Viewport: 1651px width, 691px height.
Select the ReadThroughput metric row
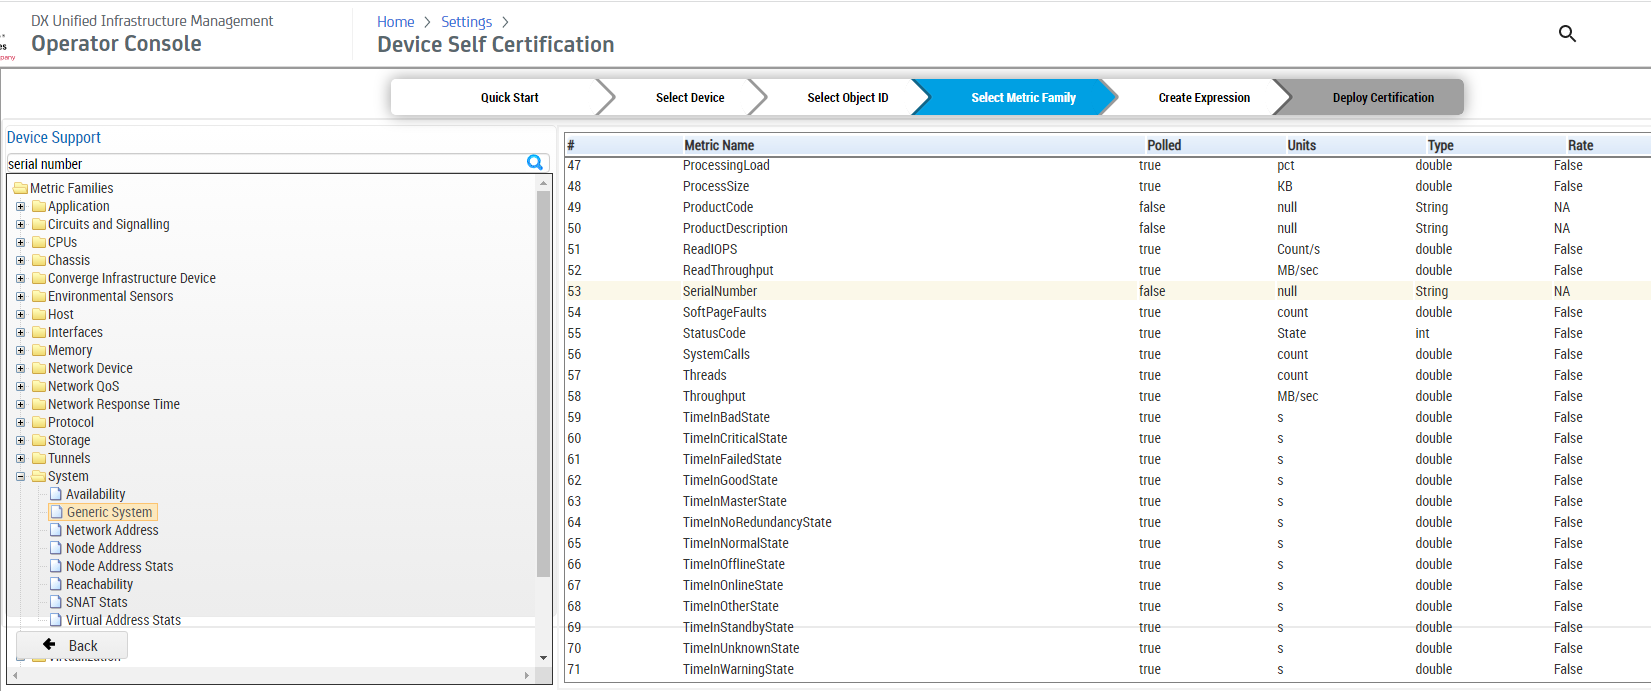pyautogui.click(x=1108, y=270)
